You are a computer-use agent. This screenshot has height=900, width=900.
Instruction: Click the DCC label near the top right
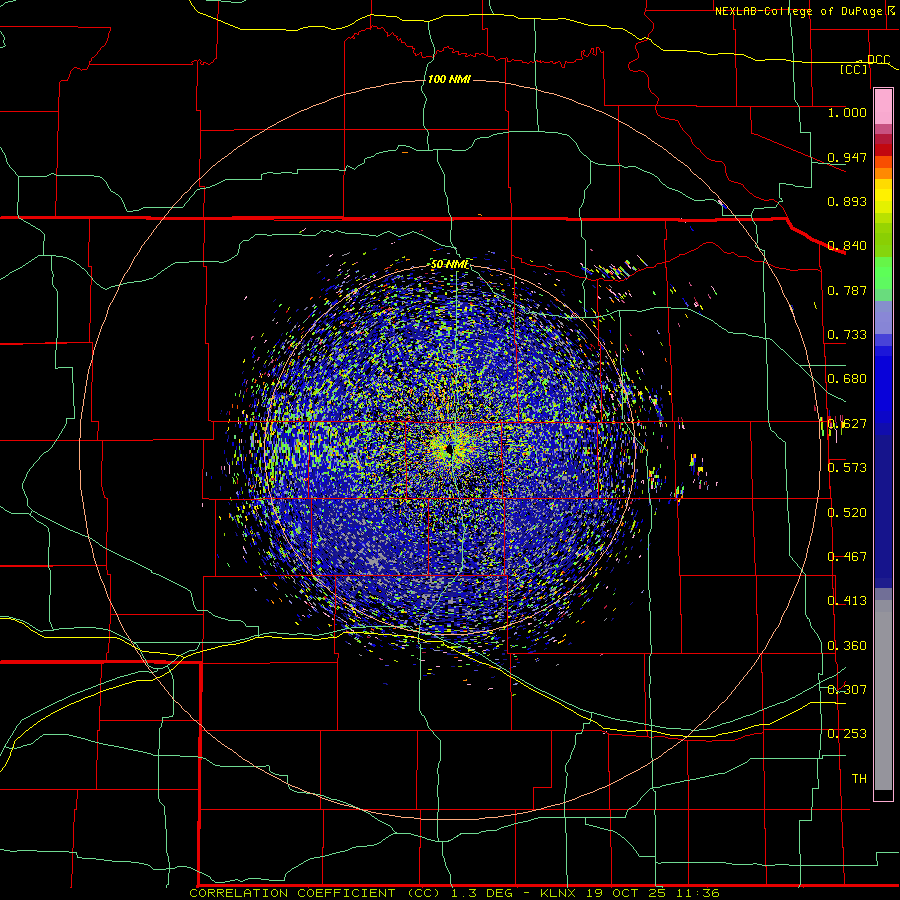click(878, 59)
